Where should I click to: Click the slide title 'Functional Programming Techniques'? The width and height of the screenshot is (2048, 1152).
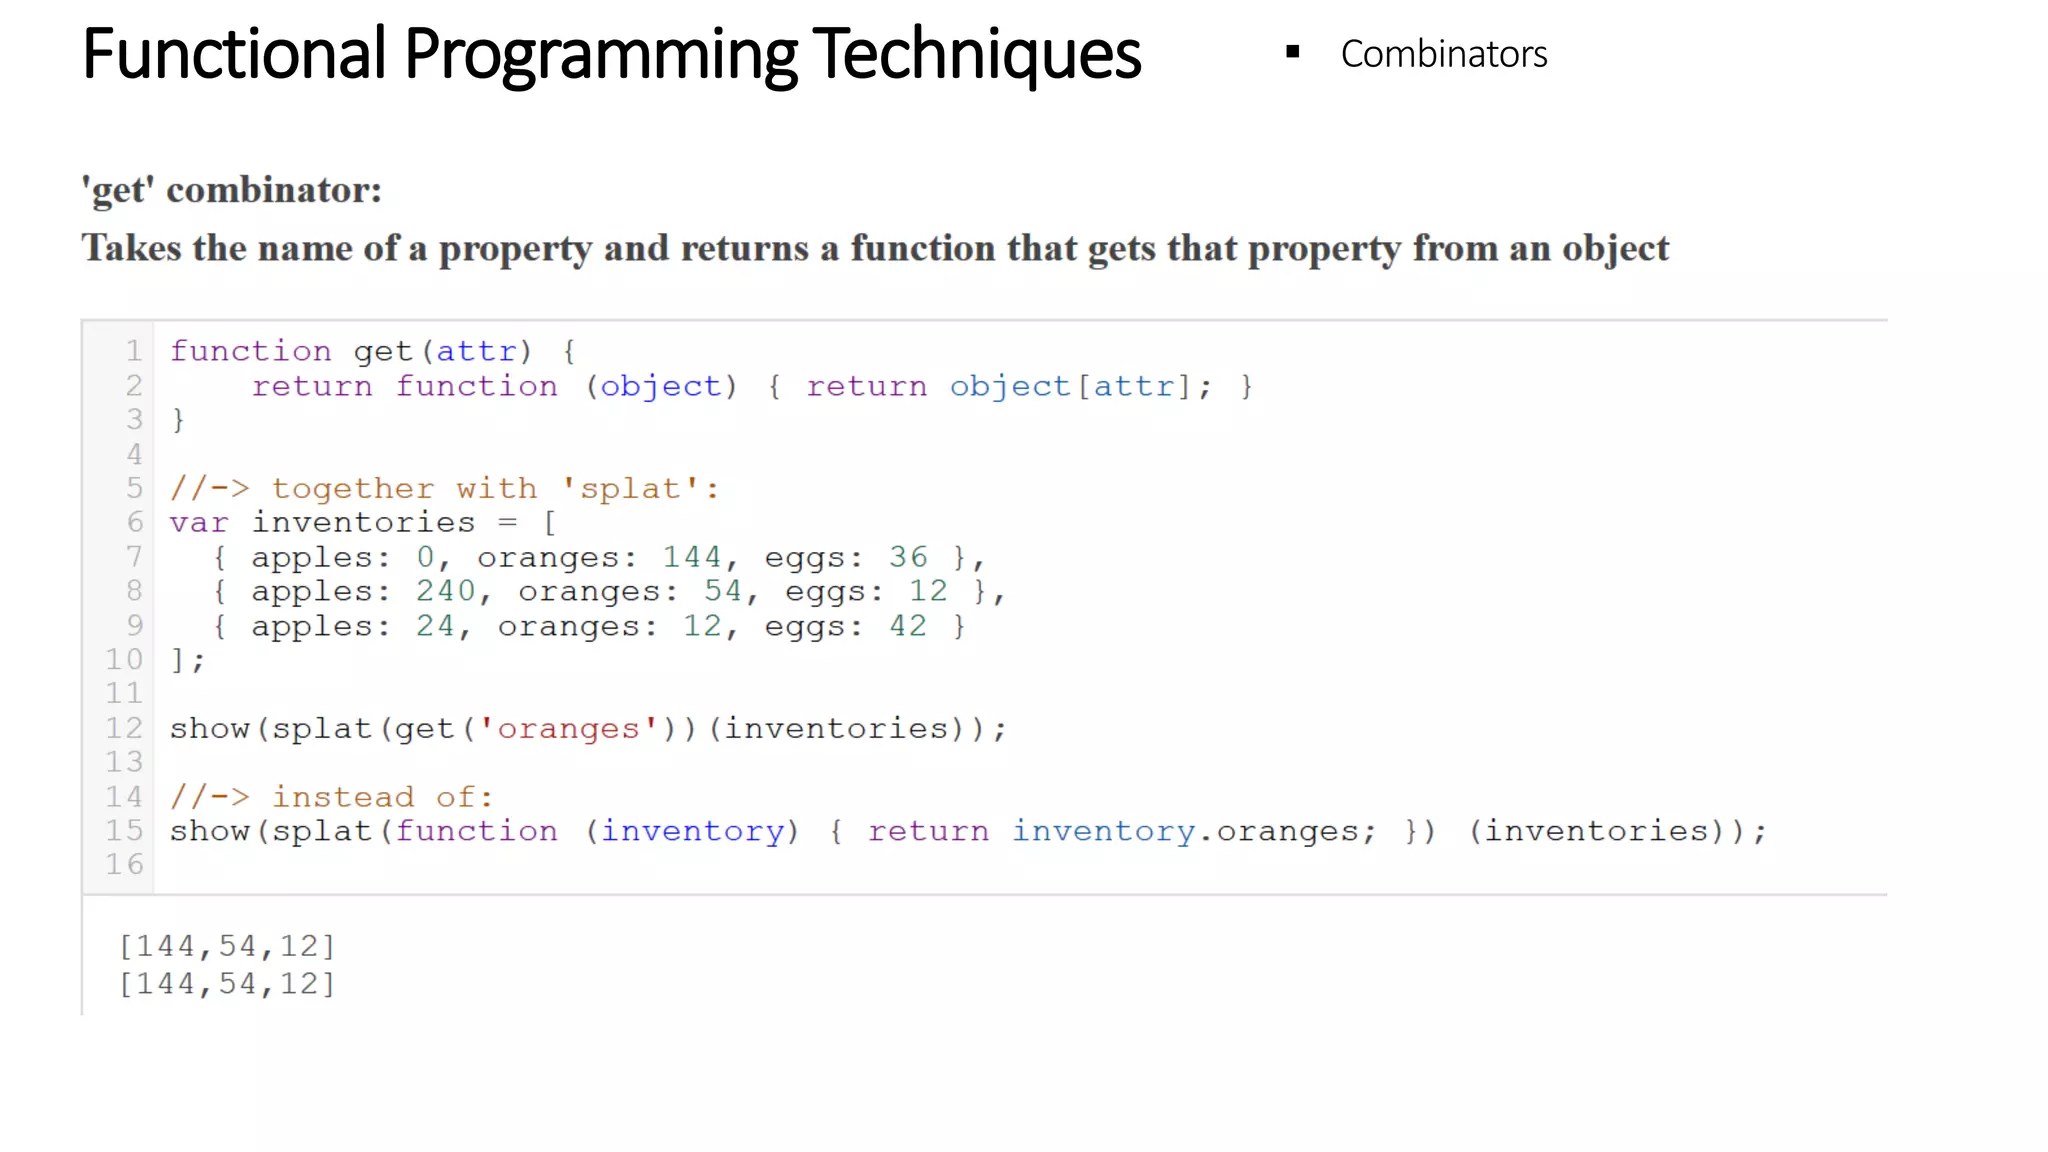click(x=611, y=54)
